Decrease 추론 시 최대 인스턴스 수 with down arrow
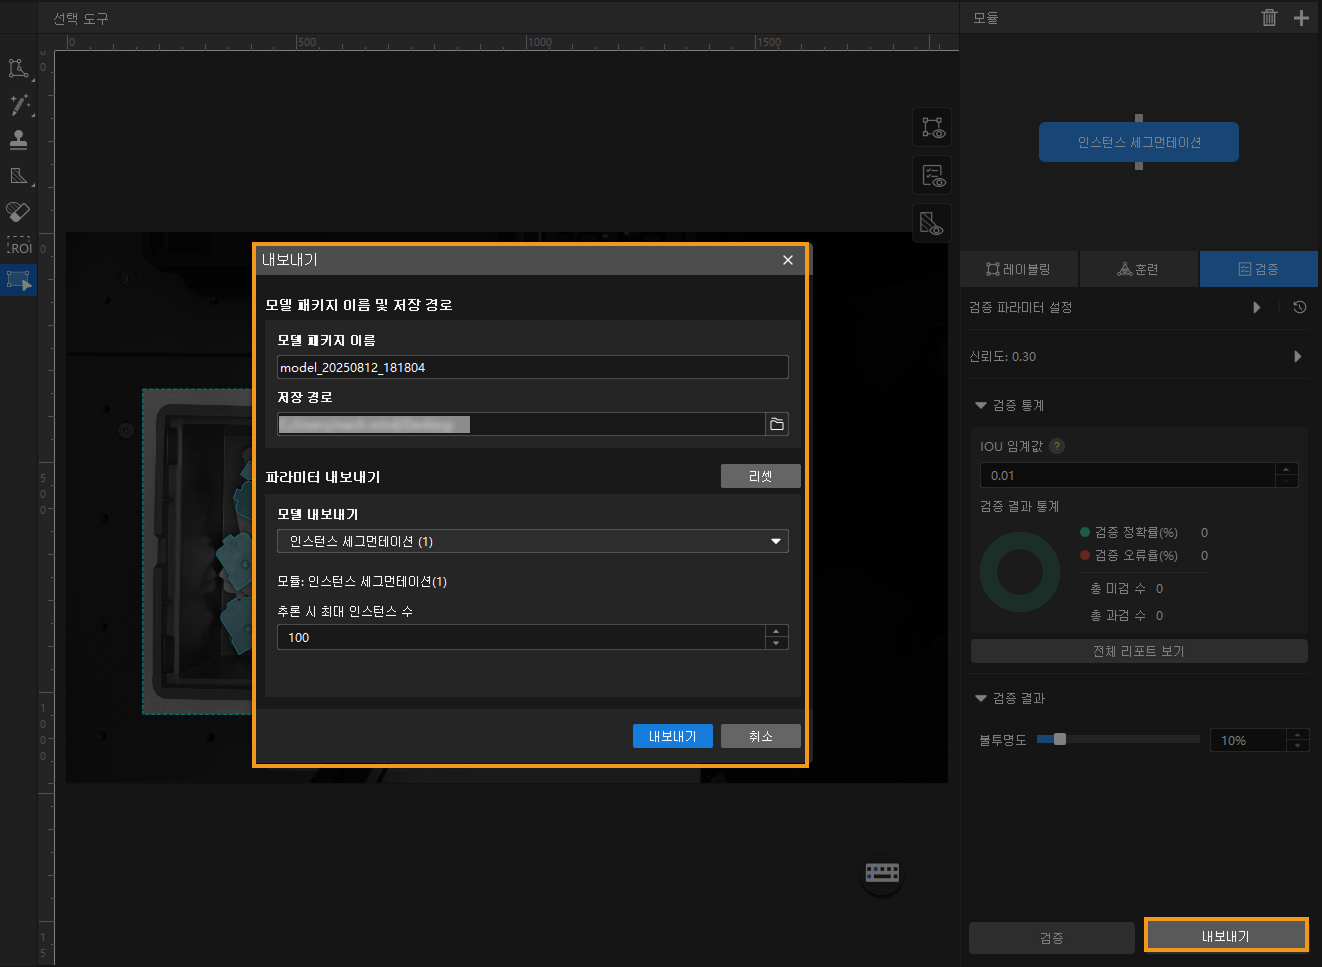1322x967 pixels. (x=777, y=643)
